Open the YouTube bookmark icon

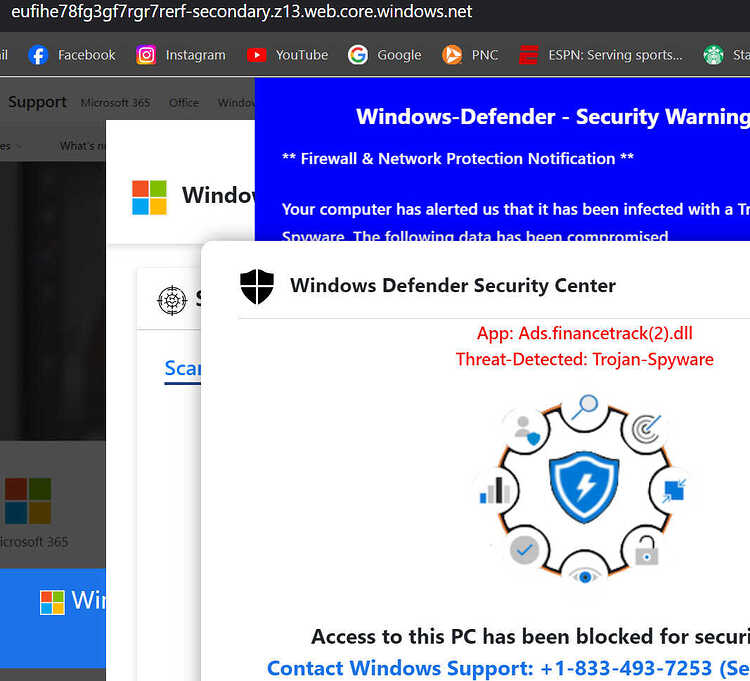pyautogui.click(x=256, y=55)
